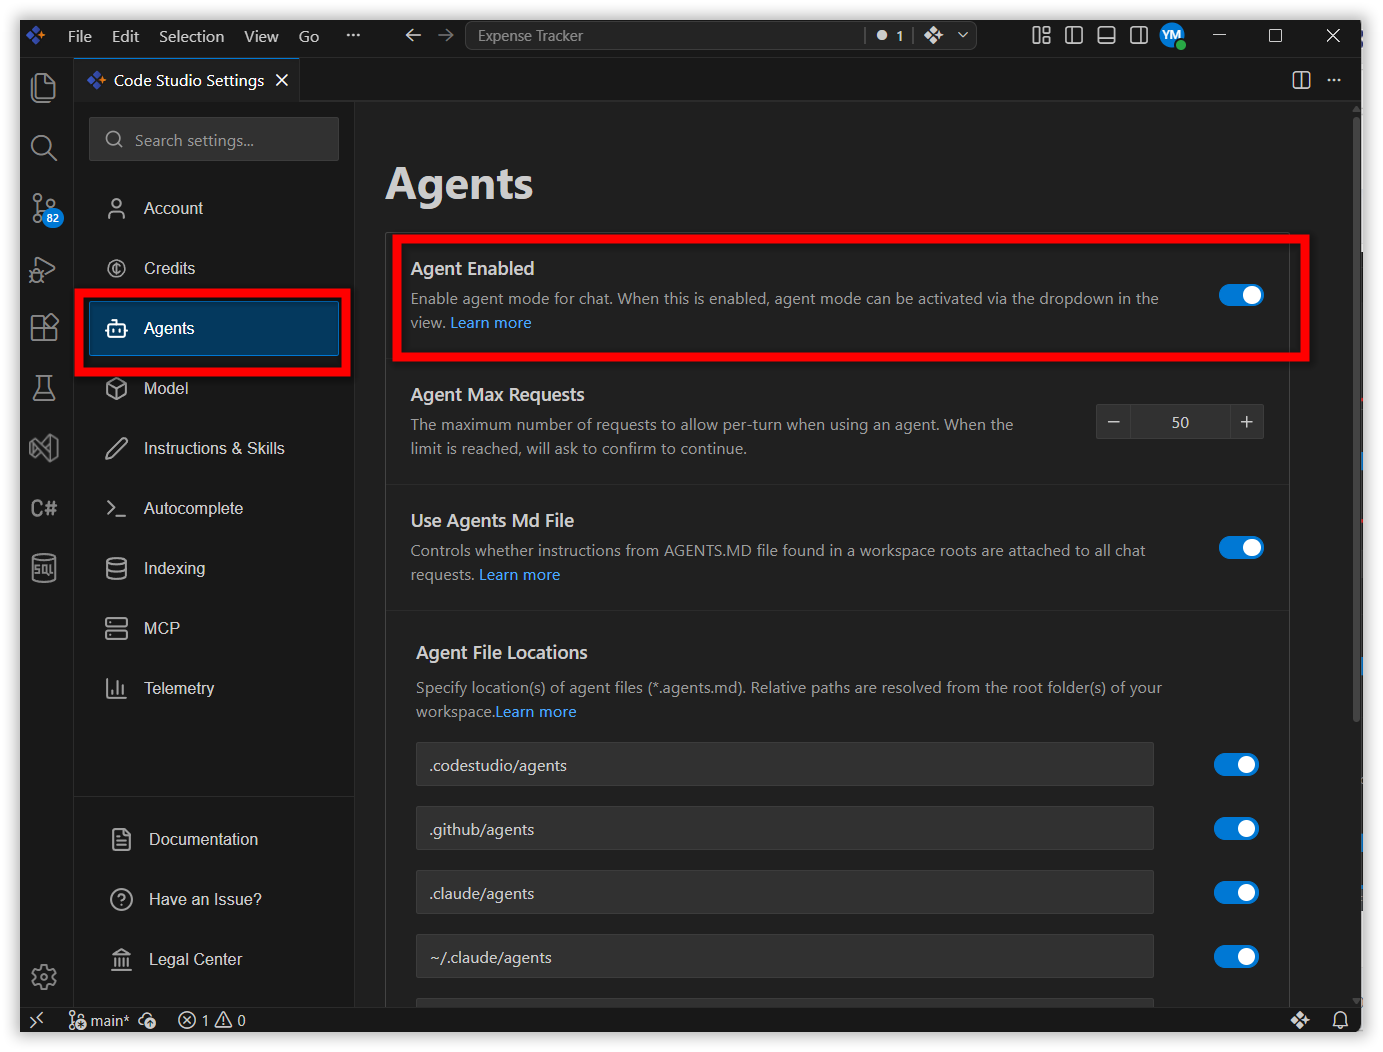Click the YM account avatar
The height and width of the screenshot is (1052, 1383).
pos(1172,36)
